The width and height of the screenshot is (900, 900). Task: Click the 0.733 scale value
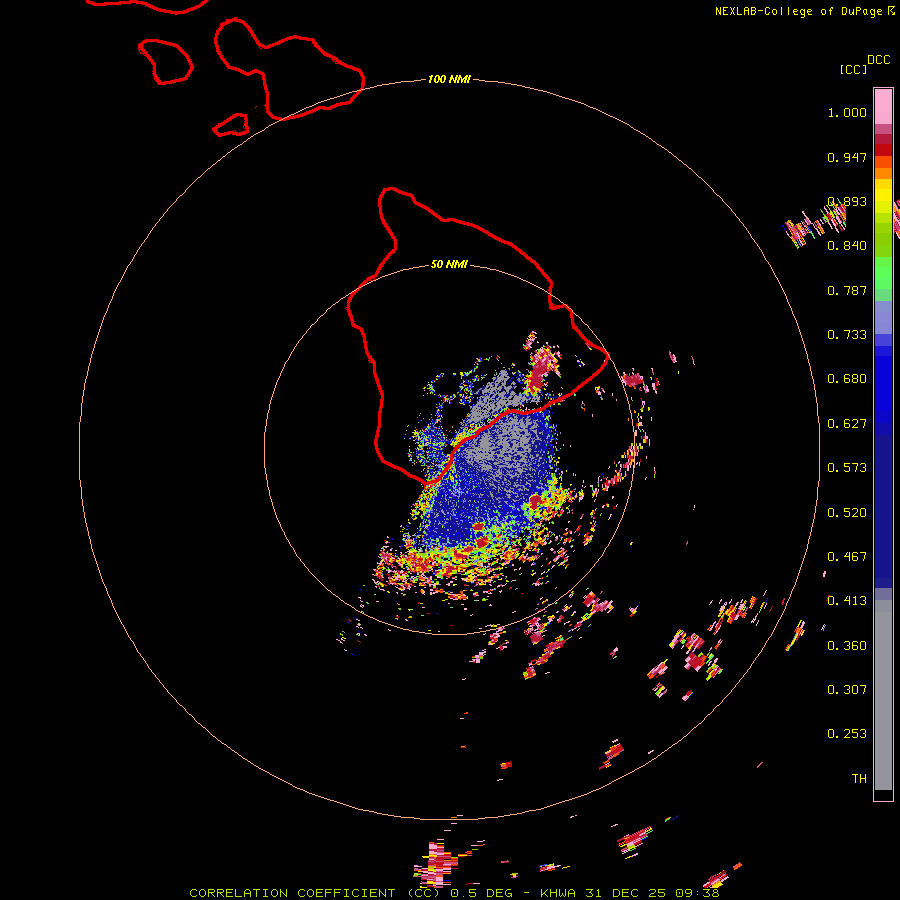click(847, 335)
